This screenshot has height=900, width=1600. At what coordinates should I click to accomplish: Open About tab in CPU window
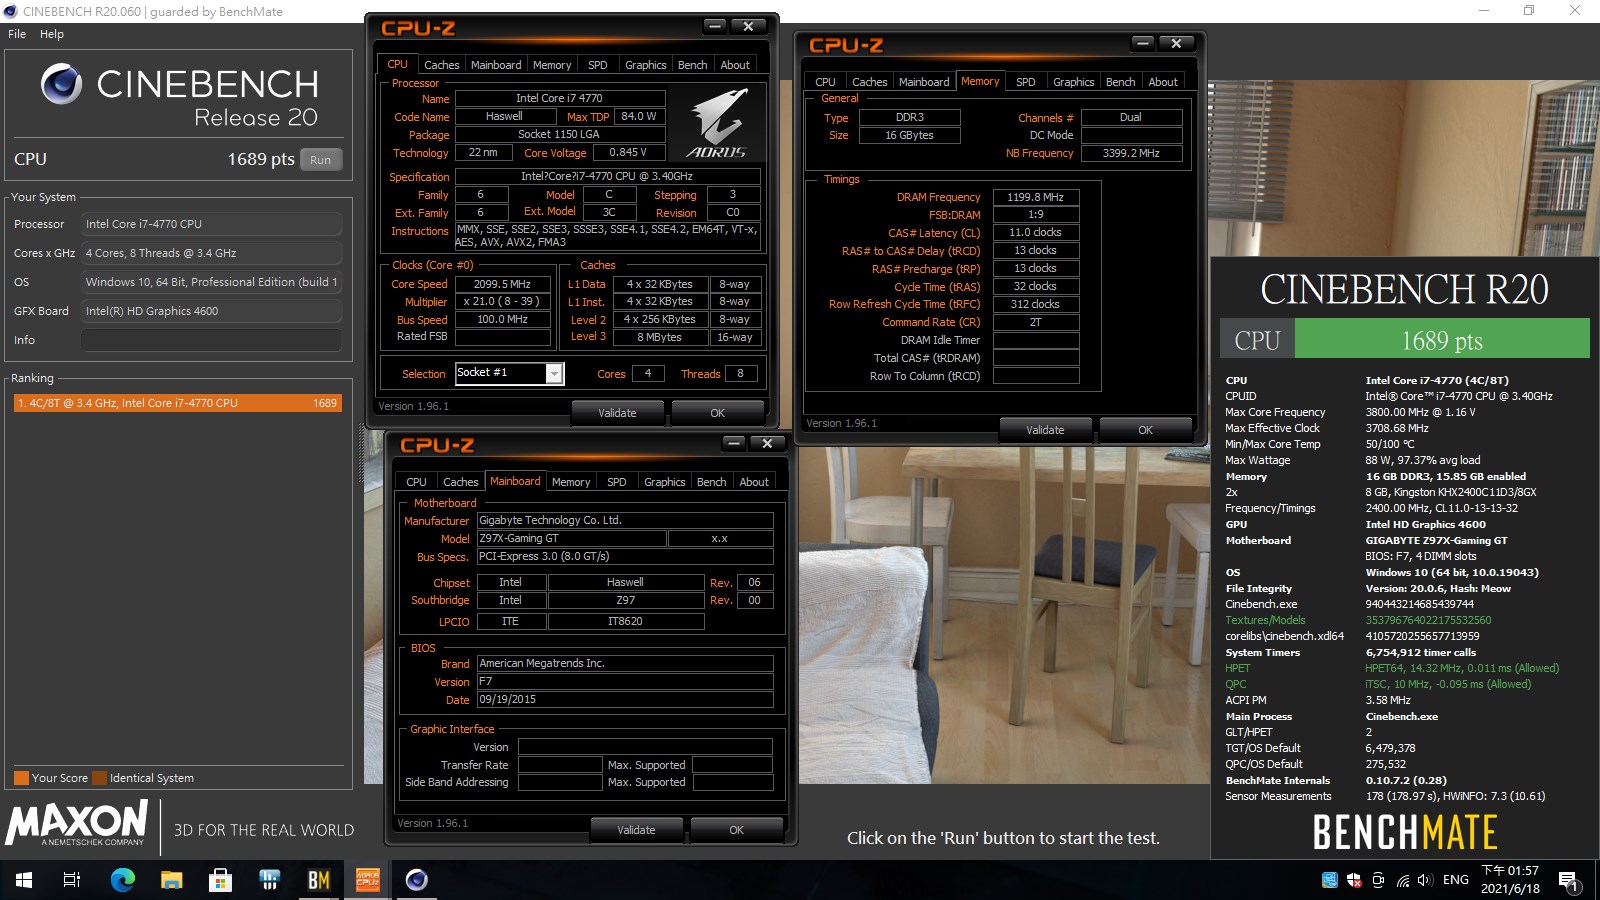pyautogui.click(x=735, y=65)
